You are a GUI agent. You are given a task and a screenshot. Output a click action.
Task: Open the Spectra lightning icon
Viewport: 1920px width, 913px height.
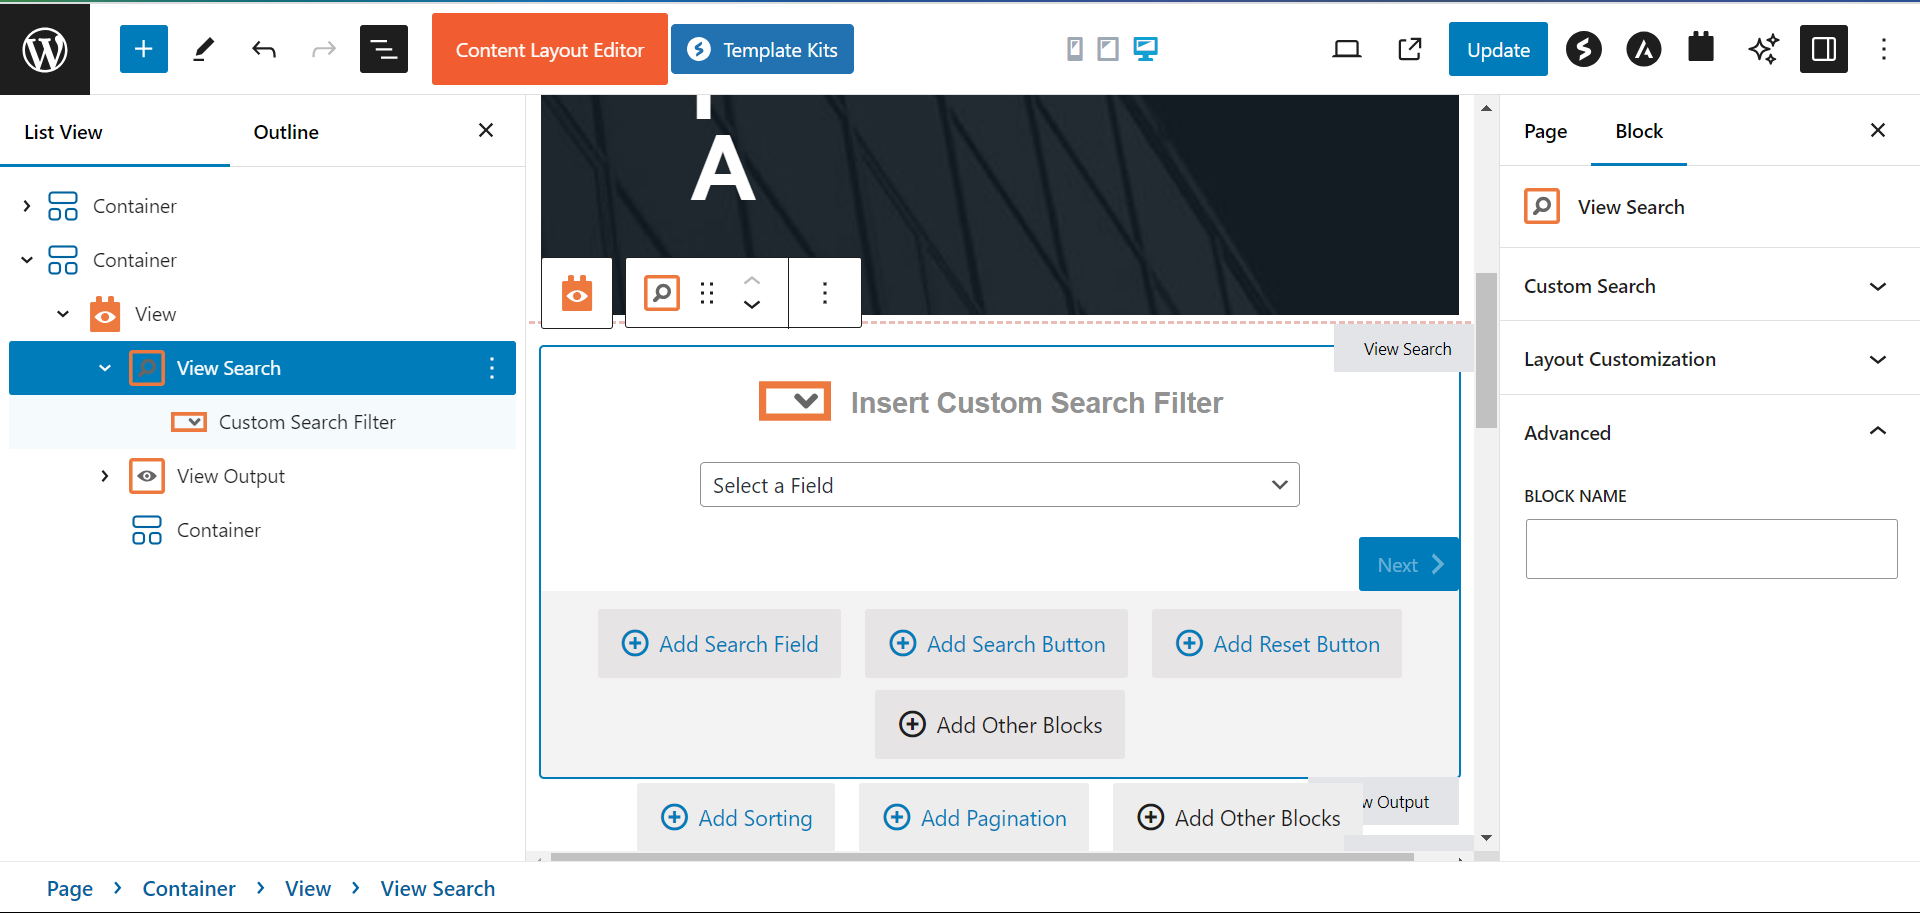click(x=1583, y=49)
